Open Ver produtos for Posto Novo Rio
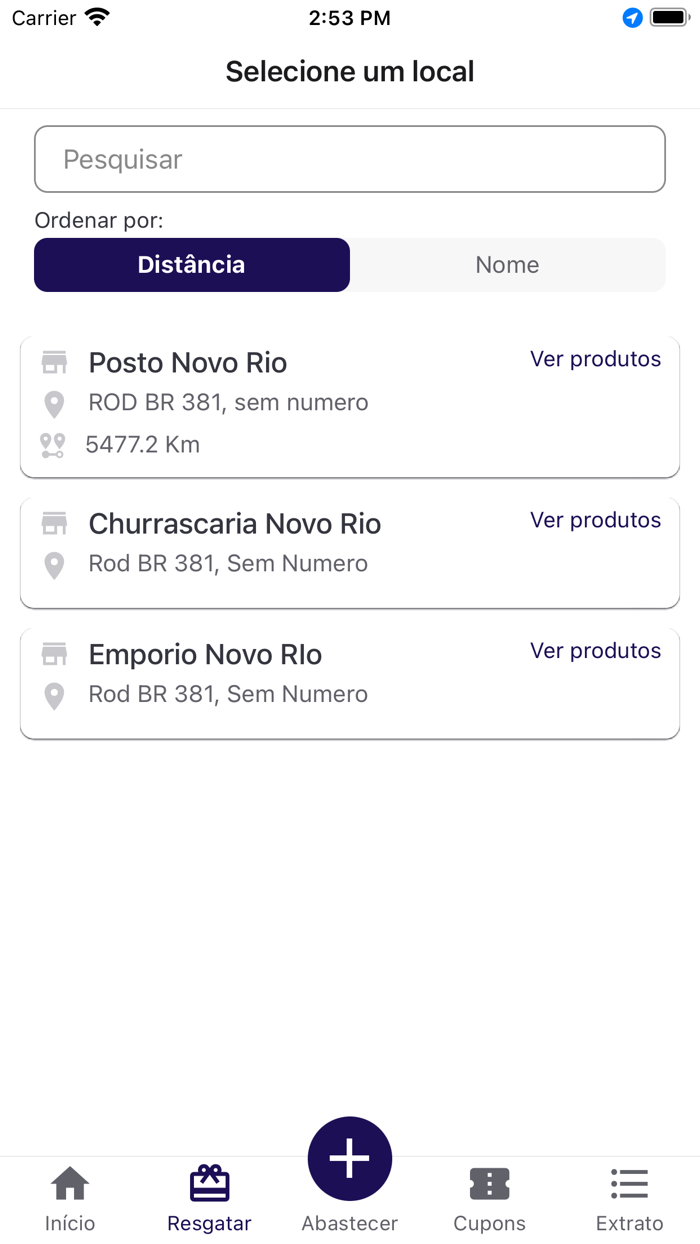This screenshot has width=700, height=1244. (595, 358)
